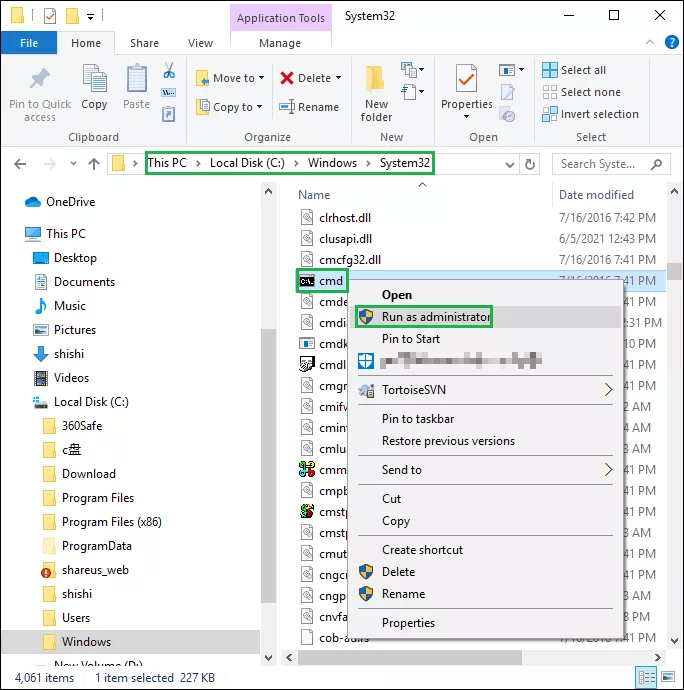Click the cmd file icon
684x690 pixels.
307,281
